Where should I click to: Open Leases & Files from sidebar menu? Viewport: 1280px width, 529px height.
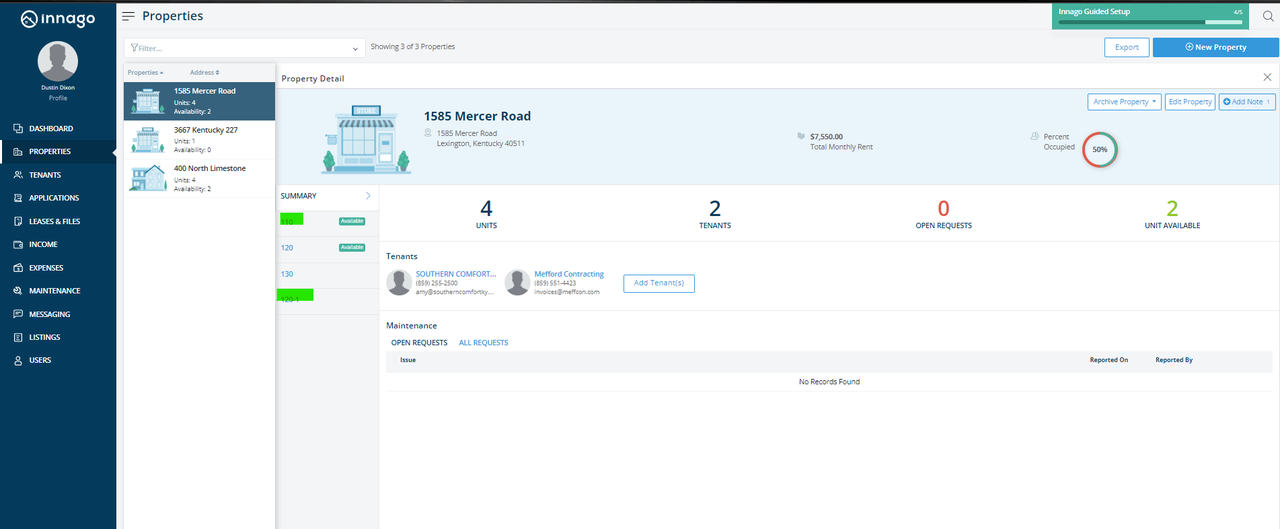[x=54, y=221]
